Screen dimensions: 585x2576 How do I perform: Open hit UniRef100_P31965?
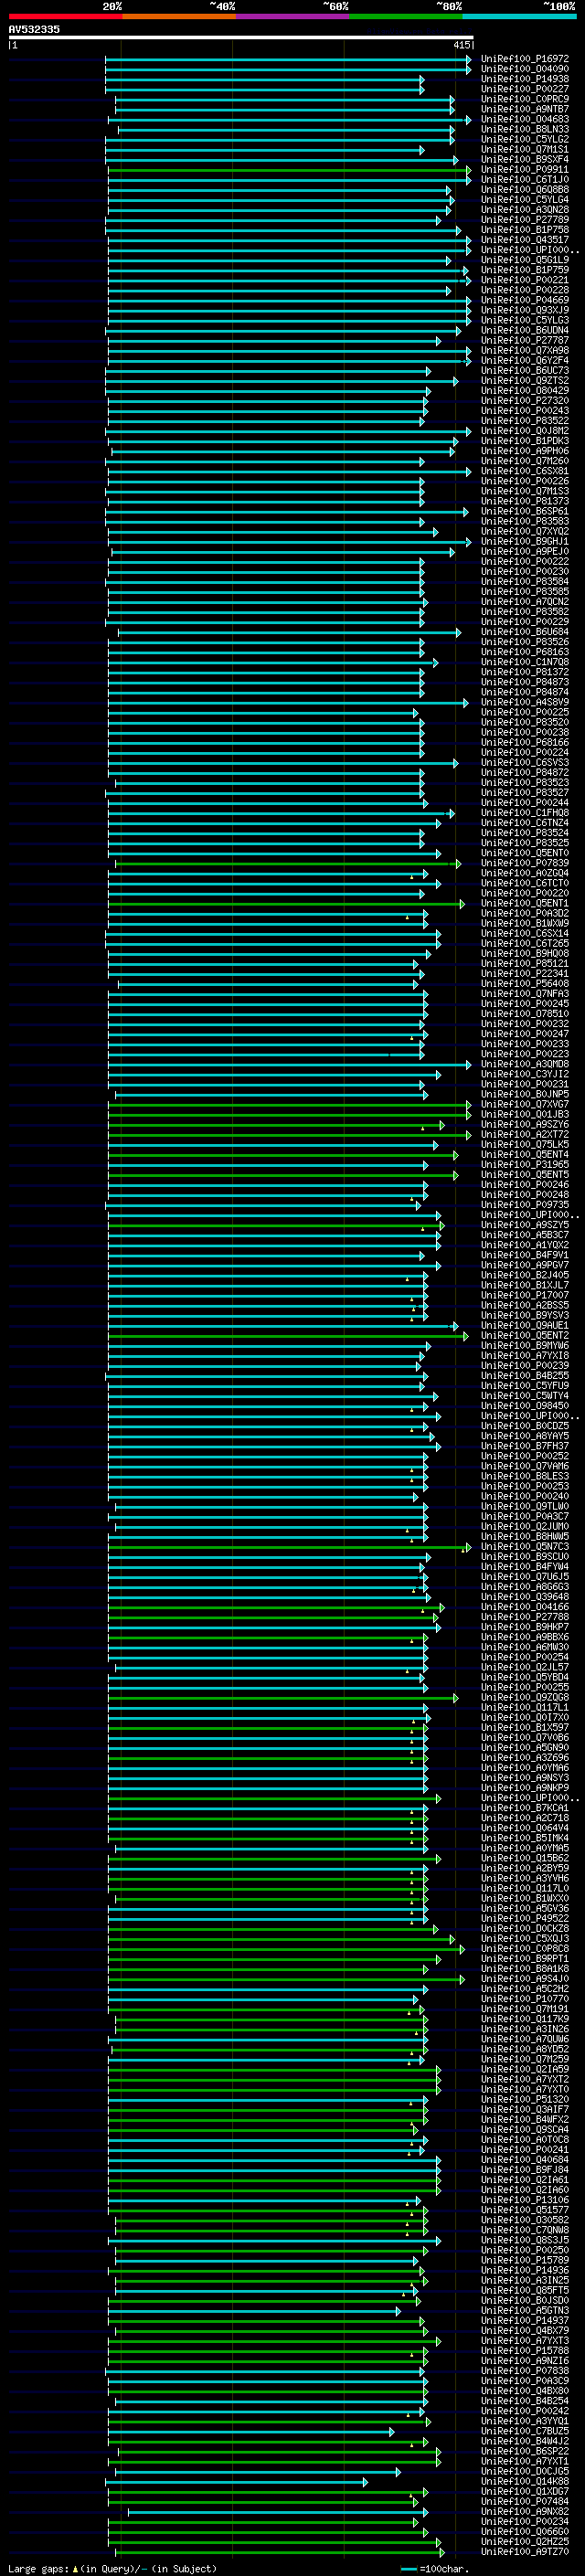pyautogui.click(x=525, y=1164)
